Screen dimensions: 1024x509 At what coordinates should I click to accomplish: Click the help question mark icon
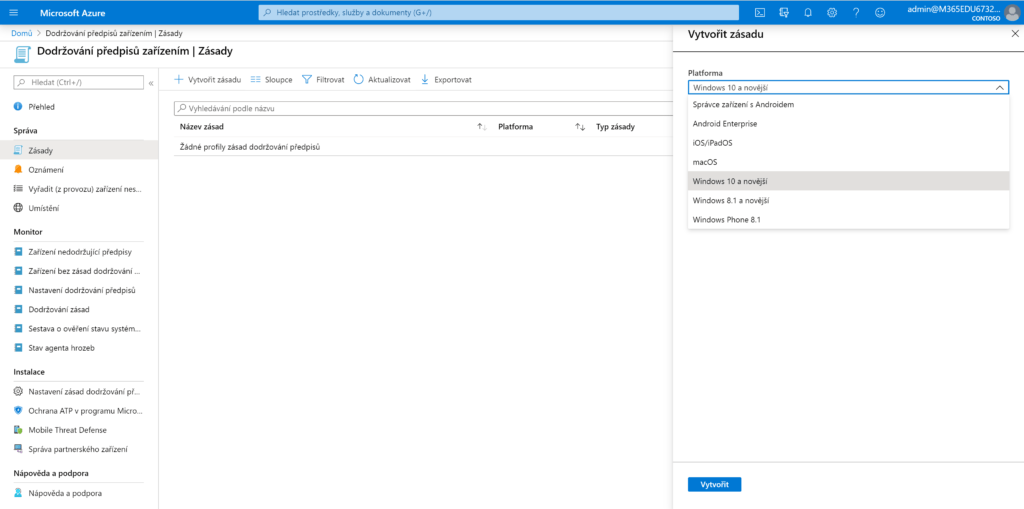point(856,12)
